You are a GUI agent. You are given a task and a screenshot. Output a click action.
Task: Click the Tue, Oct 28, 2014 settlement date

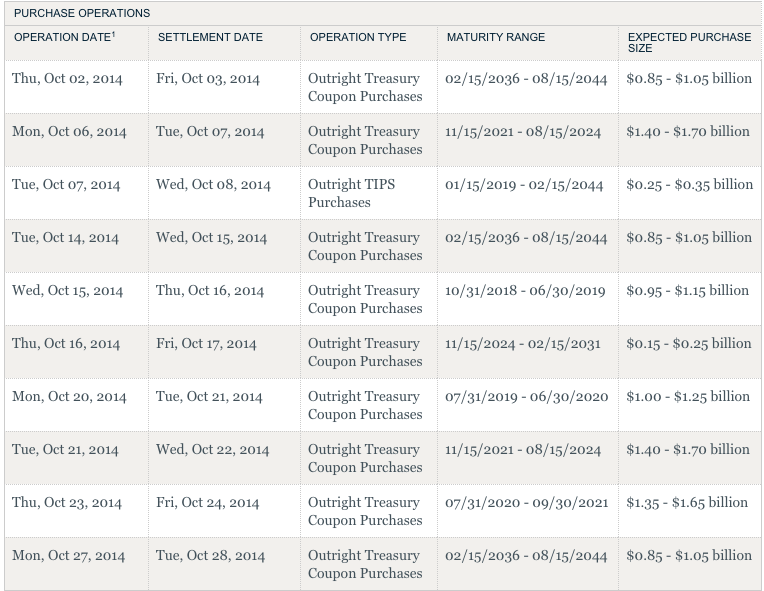(x=210, y=556)
